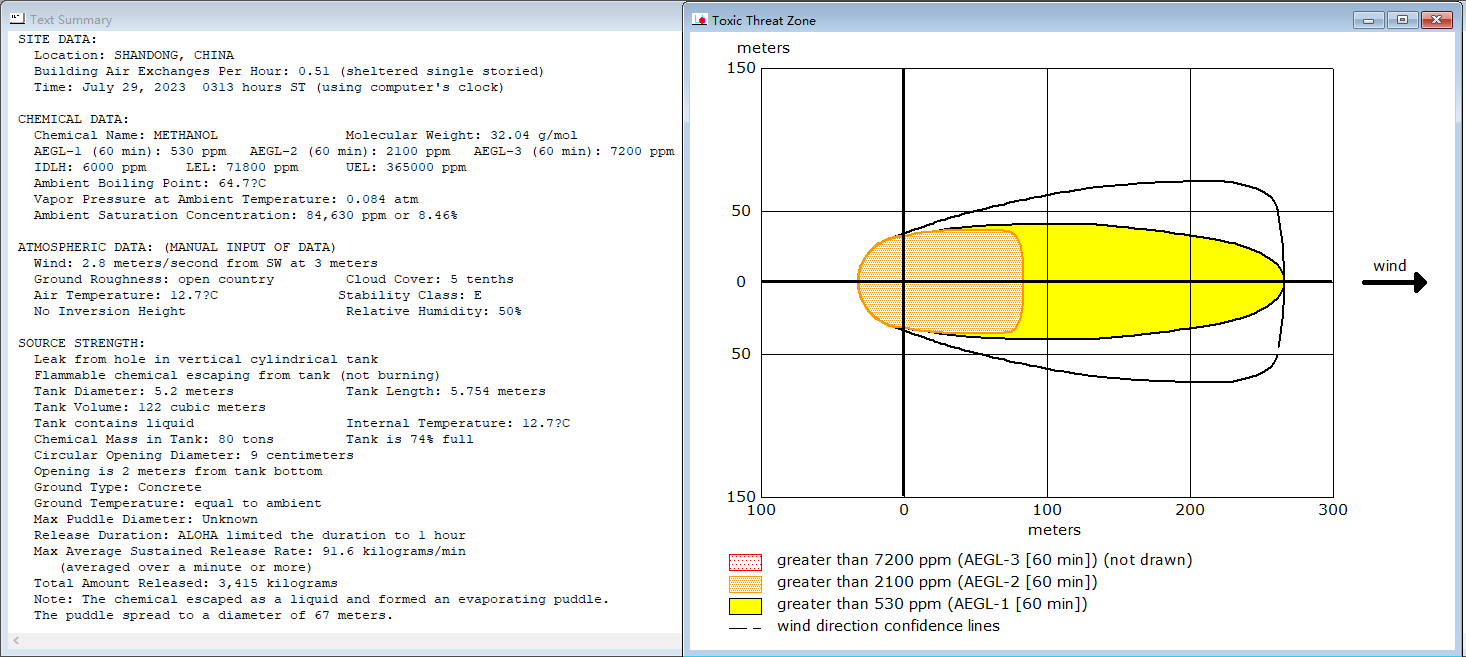Screen dimensions: 1466x657
Task: Click the SOURCE STRENGTH heading in summary
Action: (x=81, y=343)
